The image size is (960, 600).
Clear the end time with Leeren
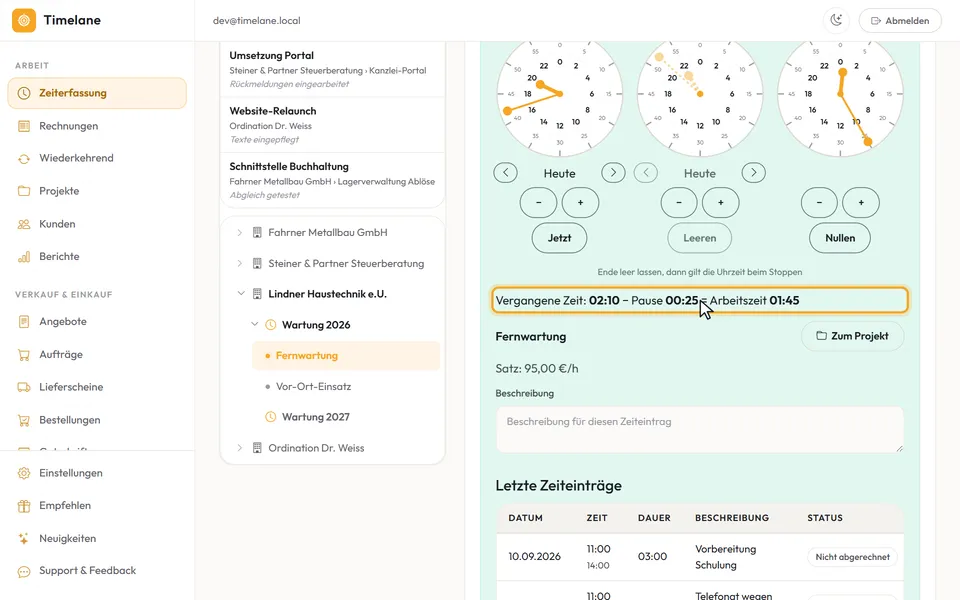(x=700, y=238)
